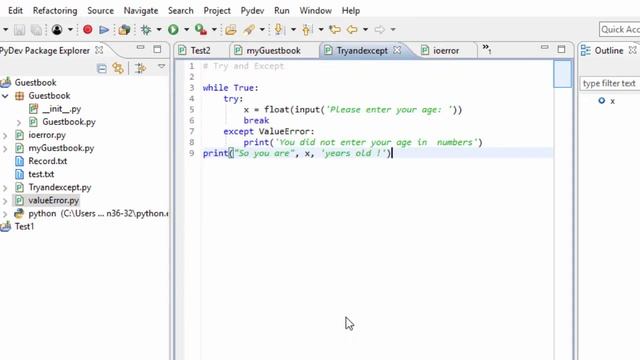The image size is (640, 360).
Task: Click the Quick Access search box
Action: (620, 29)
